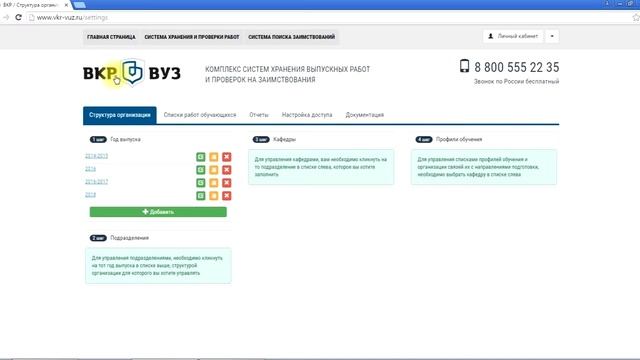This screenshot has width=640, height=360.
Task: Open Система хранения и проверки работ
Action: (x=191, y=37)
